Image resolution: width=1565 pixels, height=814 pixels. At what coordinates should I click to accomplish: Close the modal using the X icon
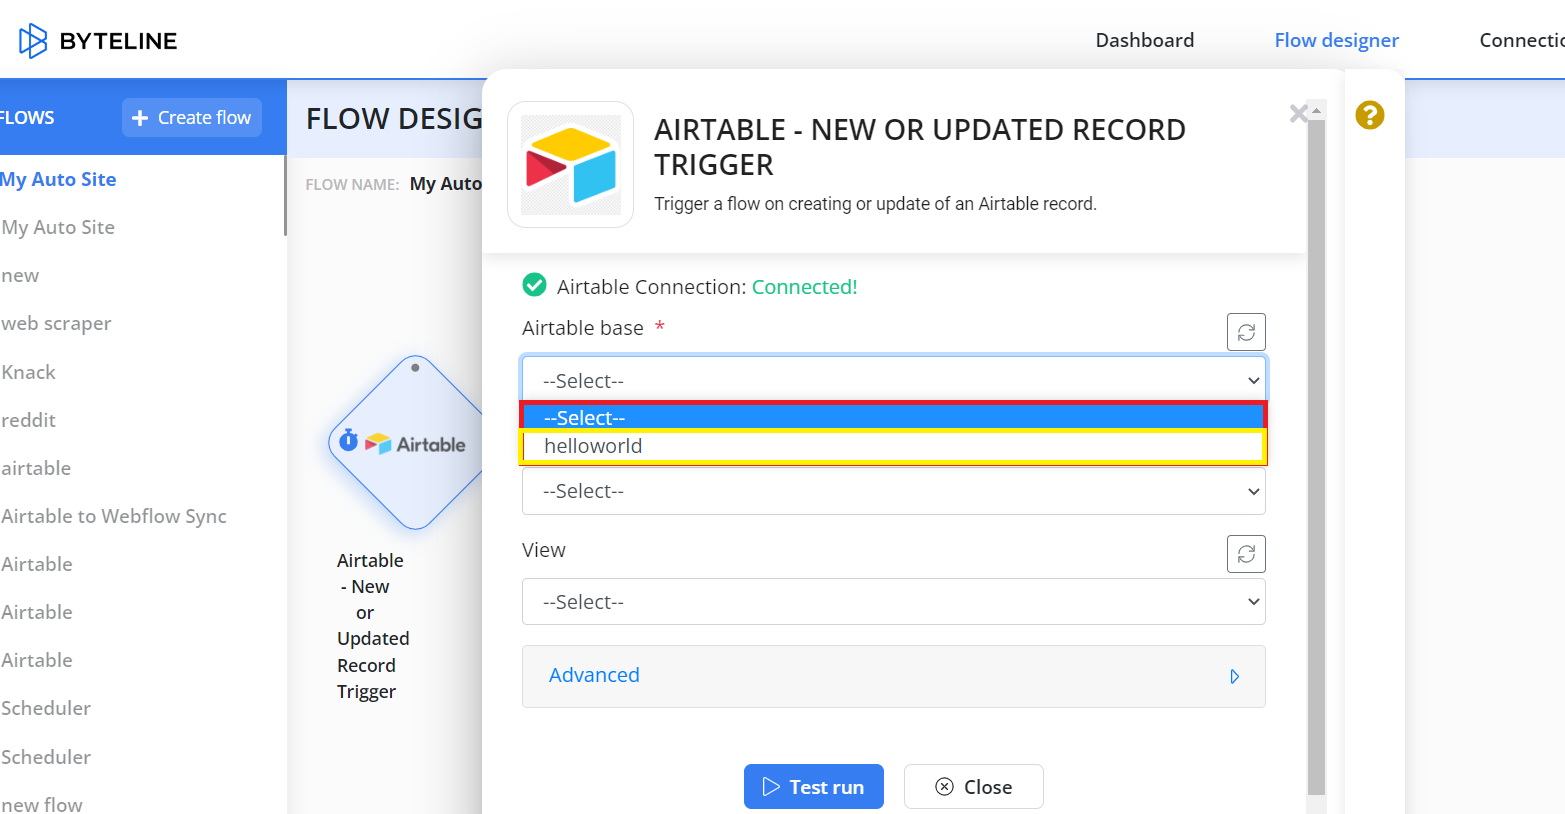(1298, 114)
